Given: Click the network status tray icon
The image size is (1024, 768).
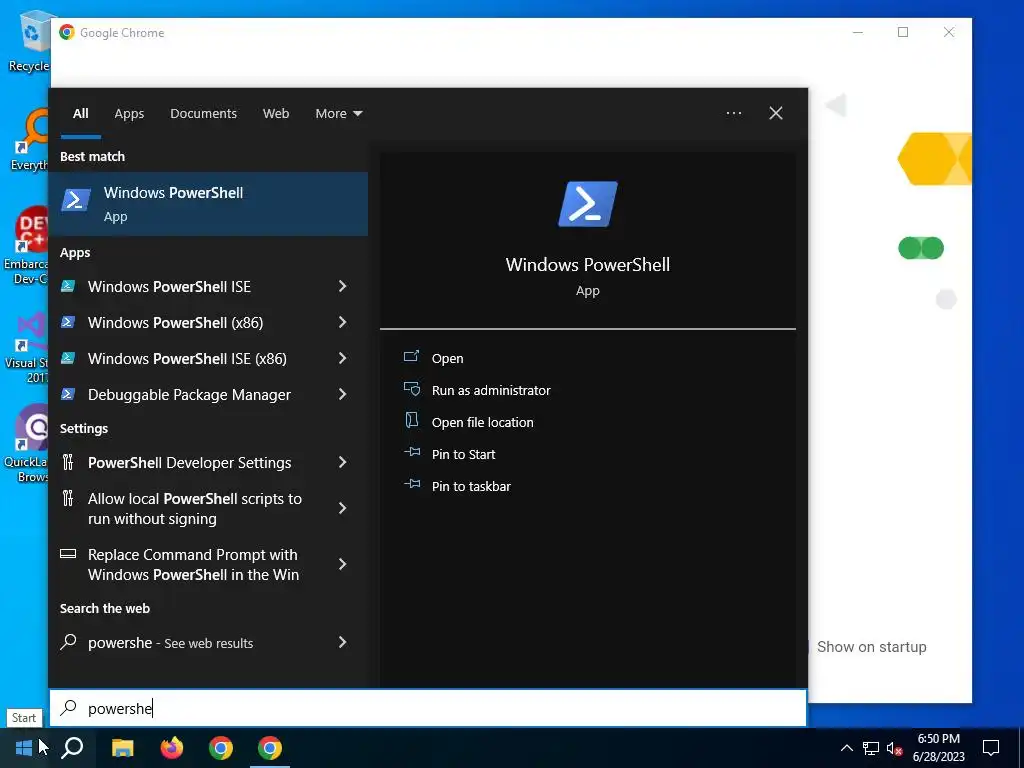Looking at the screenshot, I should 871,748.
